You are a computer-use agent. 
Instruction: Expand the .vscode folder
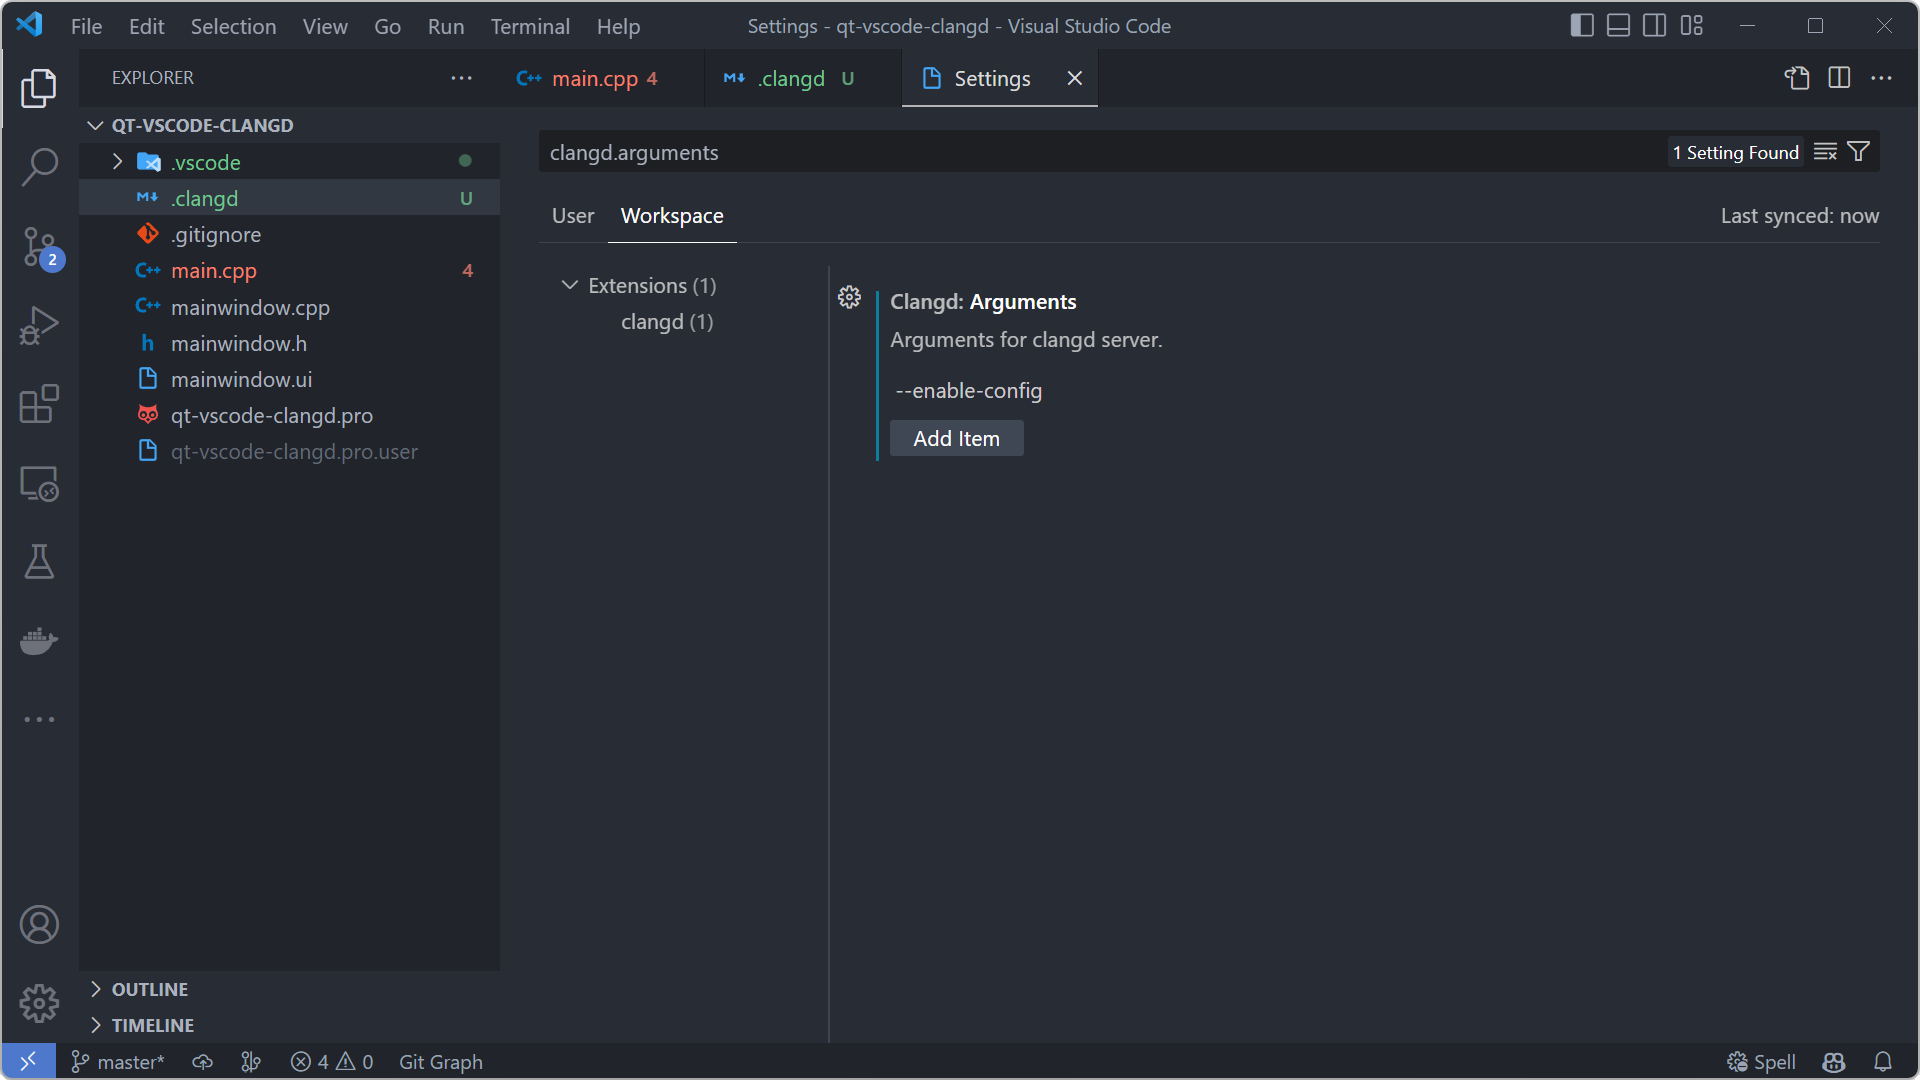(x=117, y=161)
